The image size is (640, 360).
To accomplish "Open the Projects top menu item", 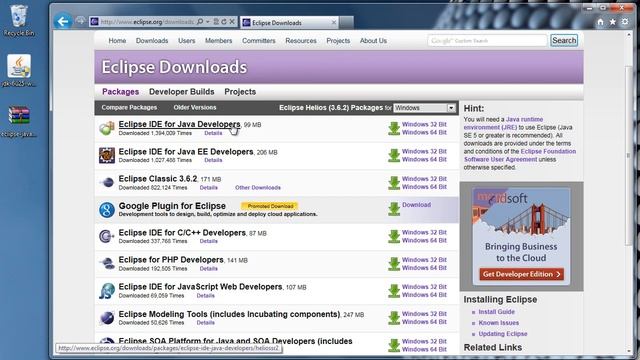I will [x=338, y=41].
